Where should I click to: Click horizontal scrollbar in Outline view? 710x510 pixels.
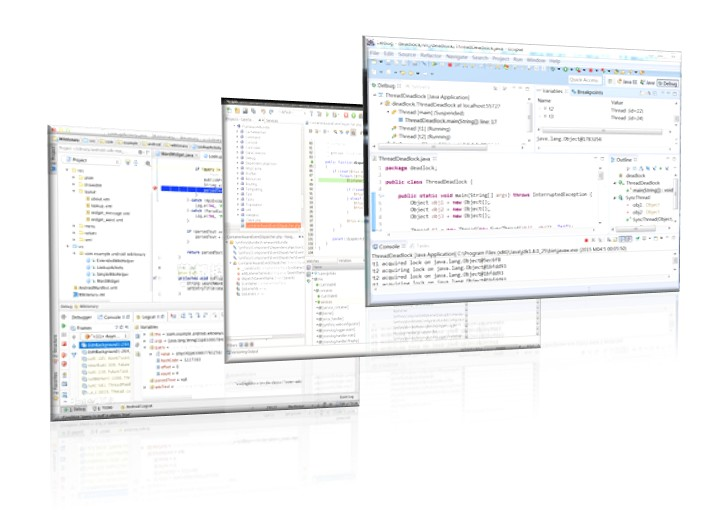click(634, 229)
